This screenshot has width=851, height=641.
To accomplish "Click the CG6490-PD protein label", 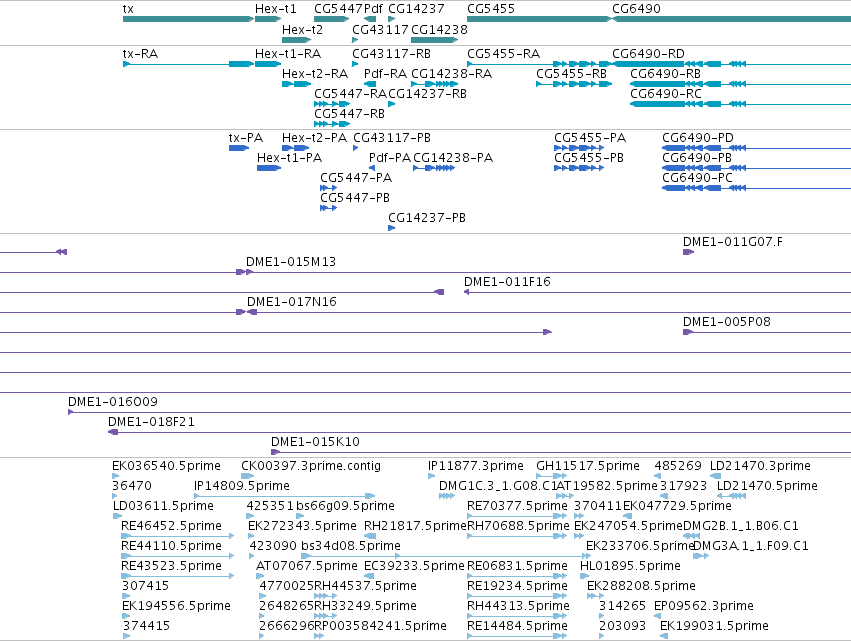I will point(698,137).
